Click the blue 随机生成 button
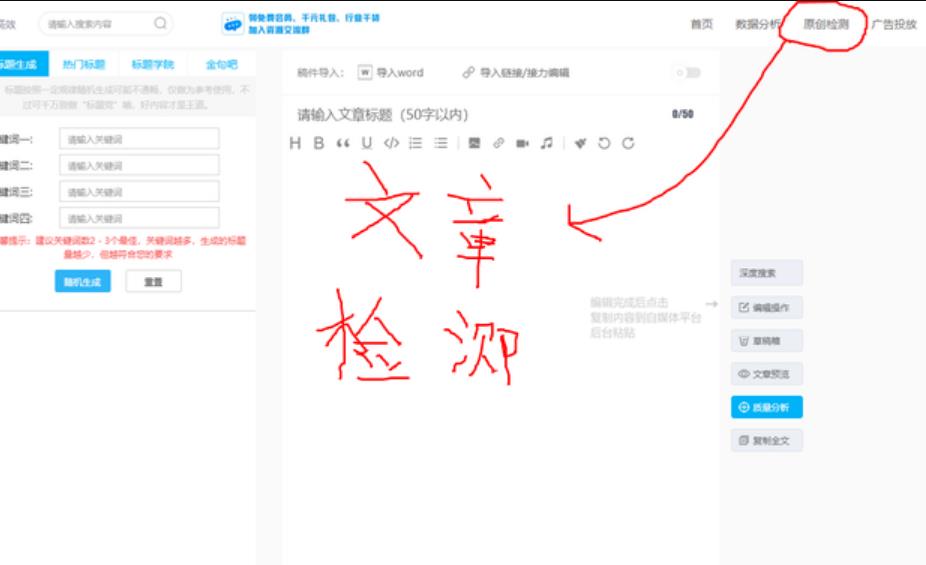The width and height of the screenshot is (926, 565). click(x=83, y=282)
